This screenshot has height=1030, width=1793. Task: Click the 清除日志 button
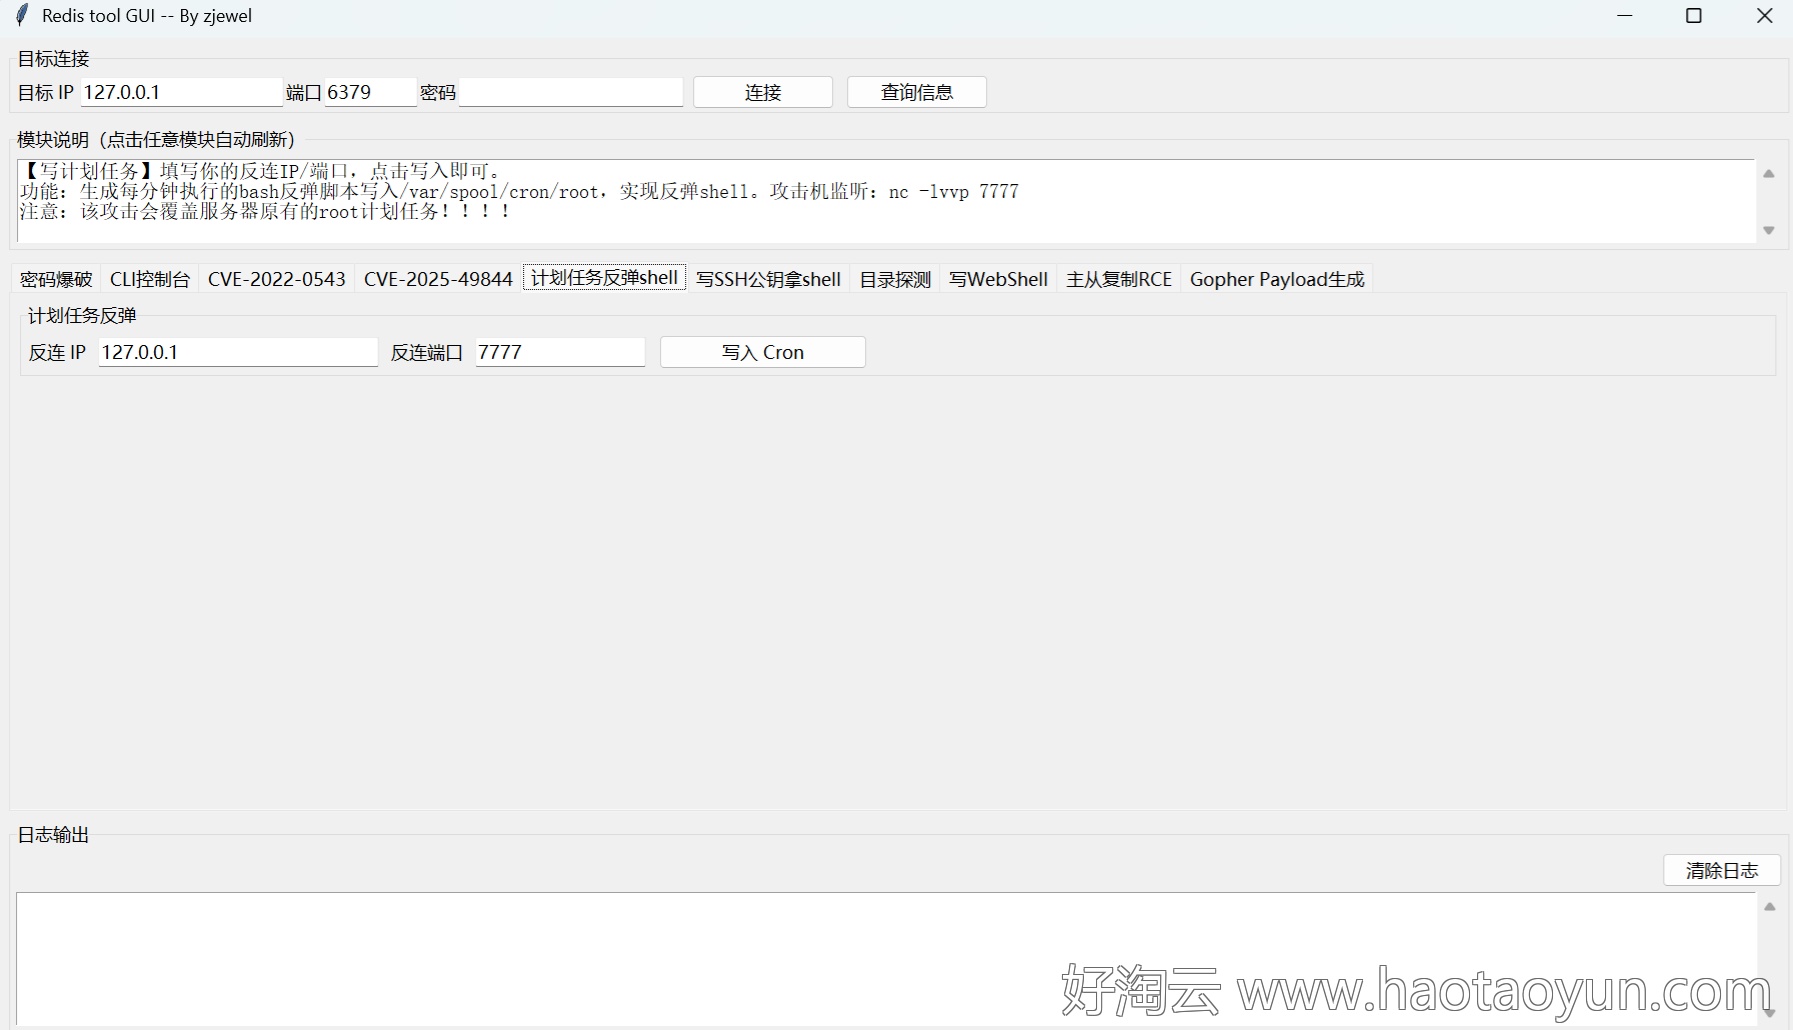(1722, 870)
